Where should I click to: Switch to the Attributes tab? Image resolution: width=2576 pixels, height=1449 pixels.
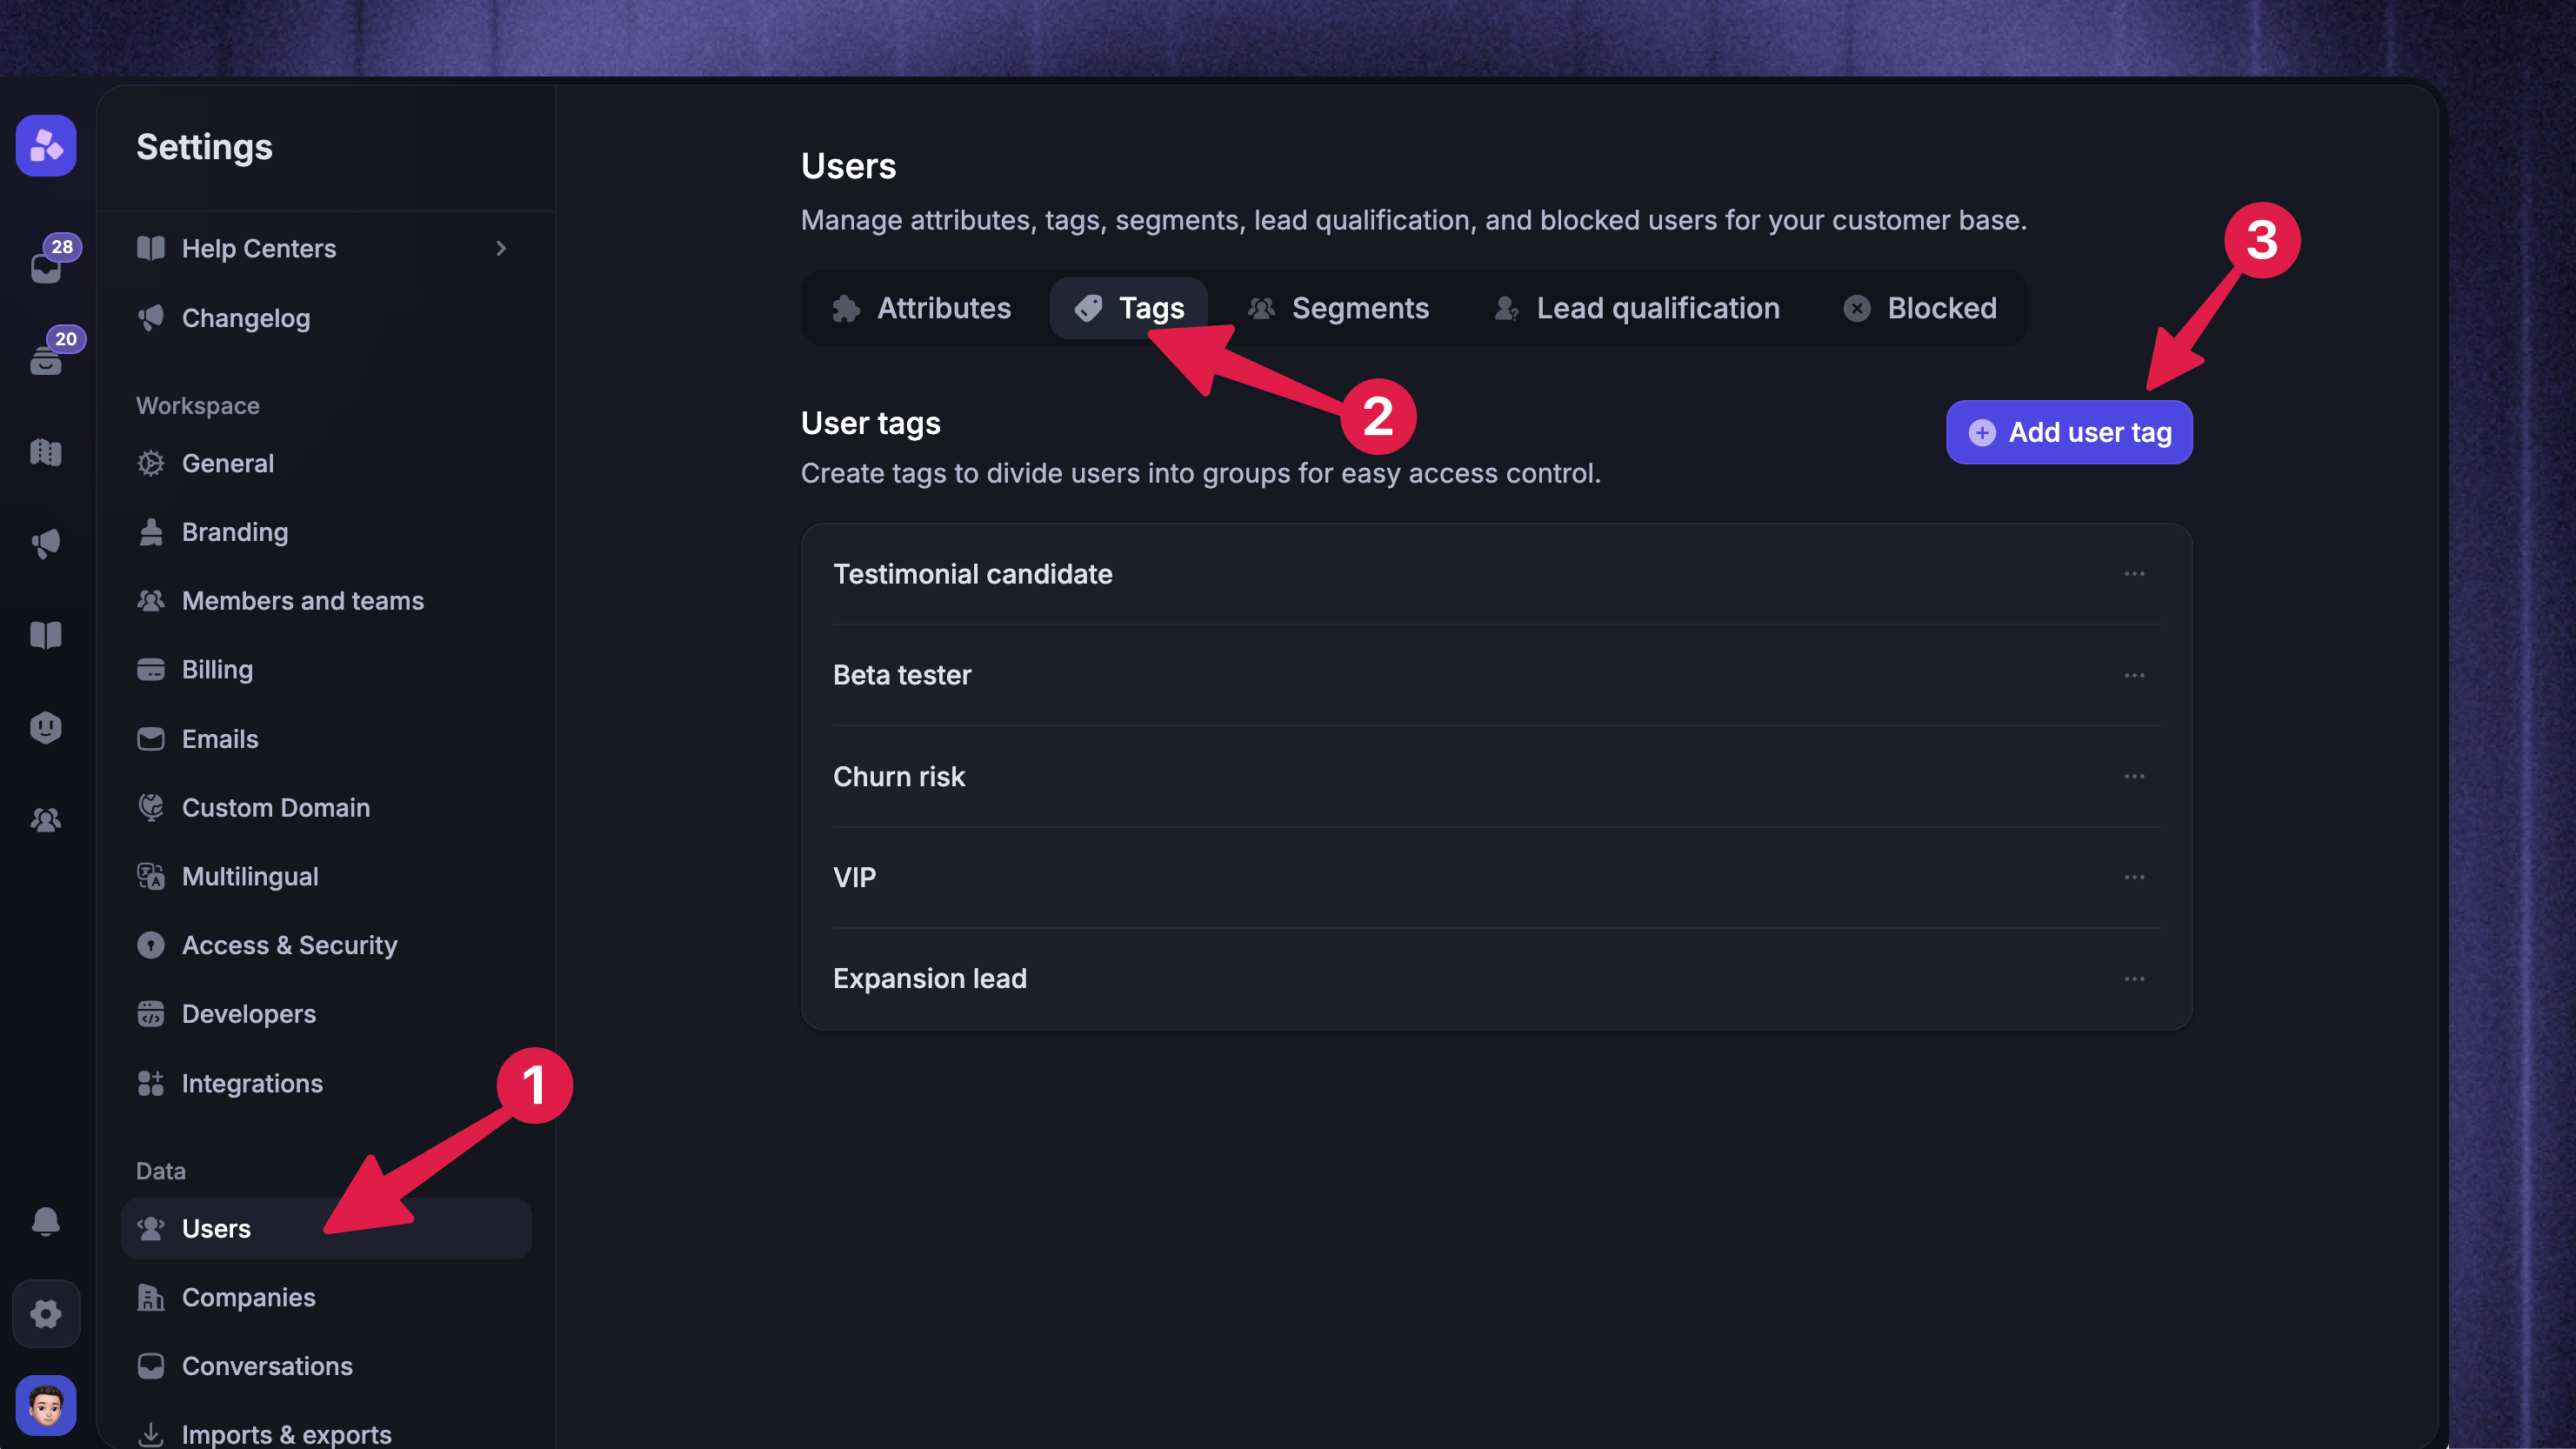[x=921, y=308]
